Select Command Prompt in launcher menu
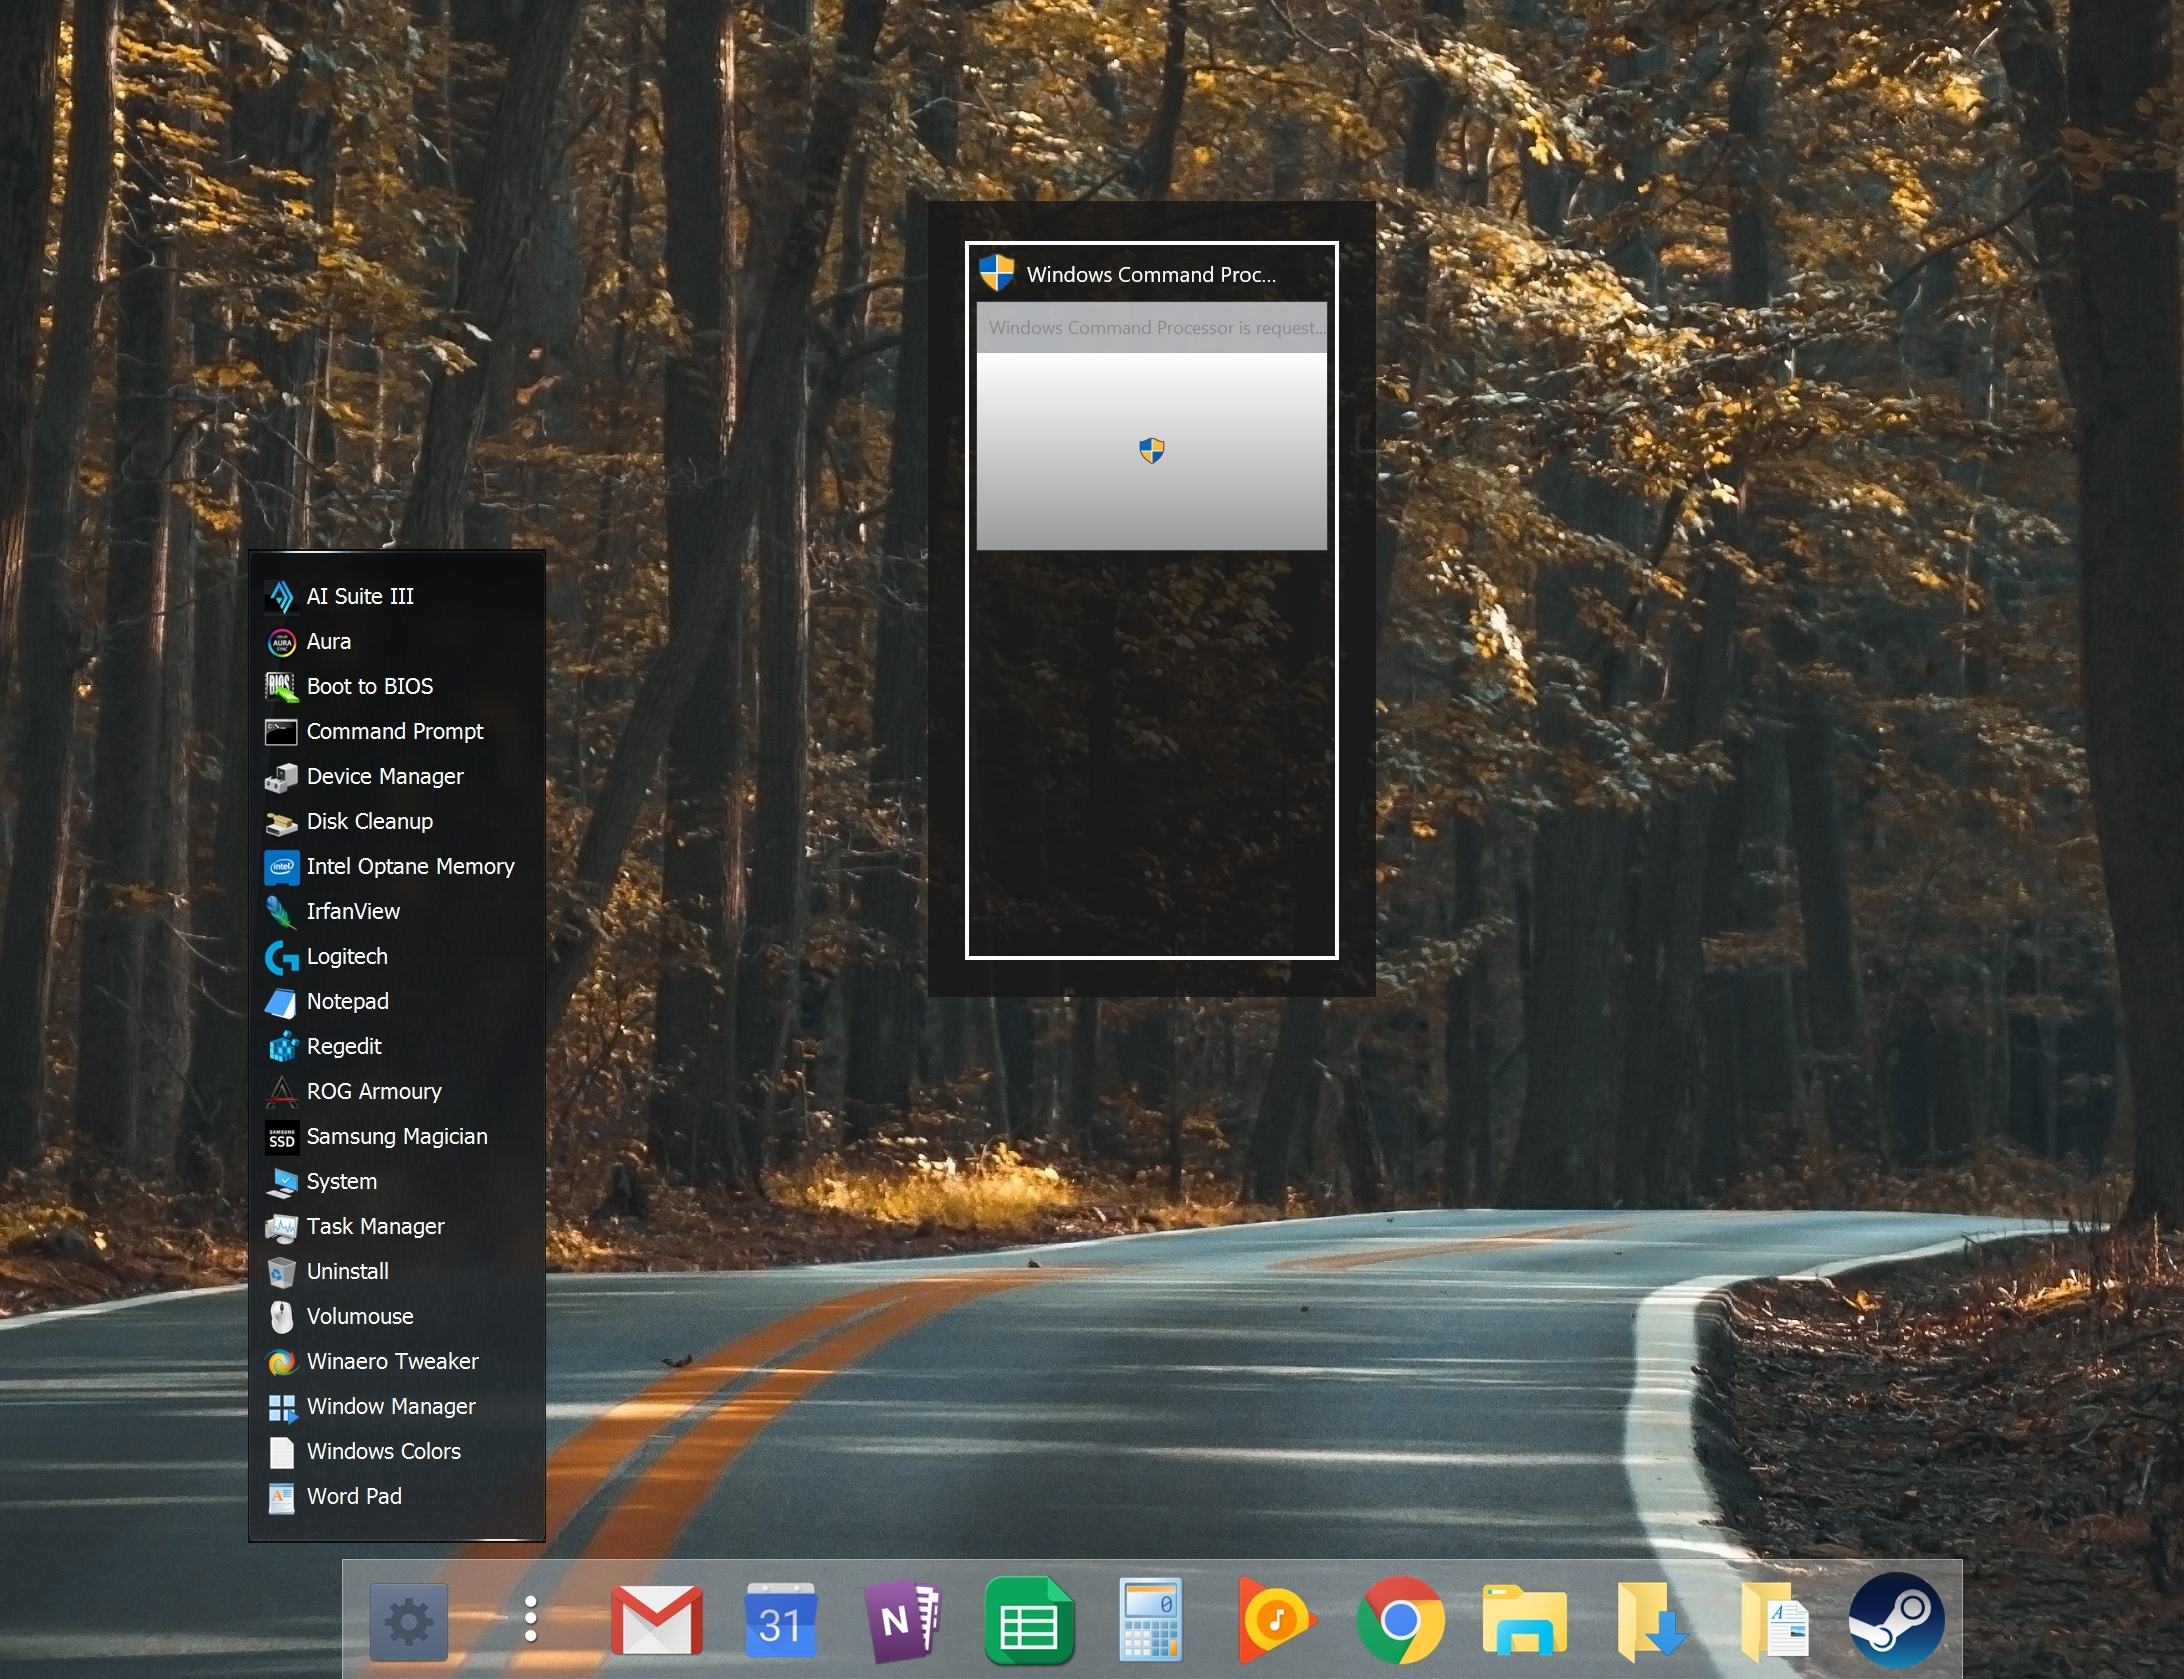This screenshot has width=2184, height=1679. (x=394, y=731)
